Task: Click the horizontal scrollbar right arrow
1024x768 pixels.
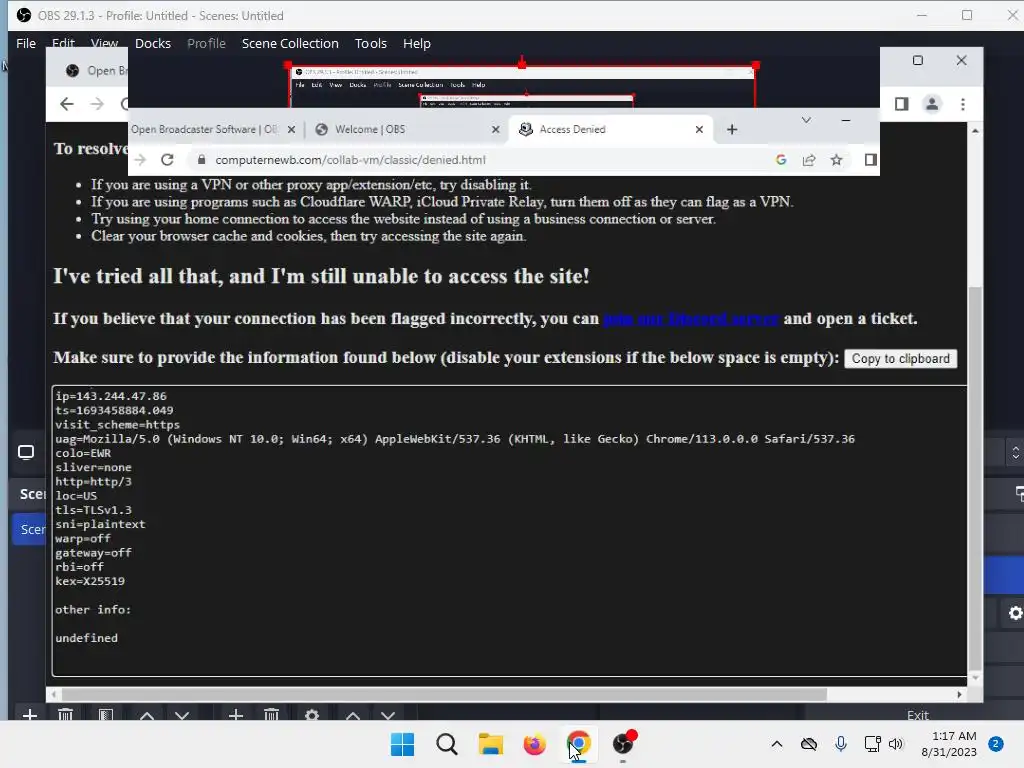Action: 959,694
